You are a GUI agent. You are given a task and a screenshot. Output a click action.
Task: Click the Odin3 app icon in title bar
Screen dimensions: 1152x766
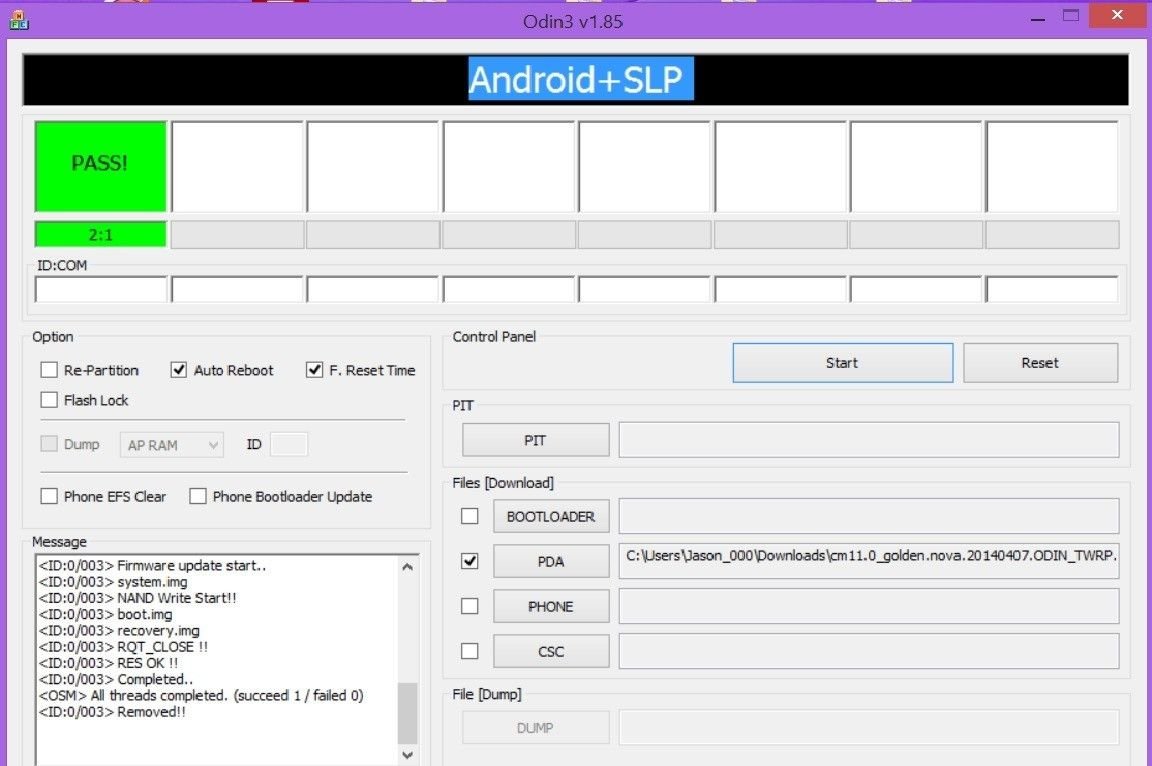coord(19,21)
